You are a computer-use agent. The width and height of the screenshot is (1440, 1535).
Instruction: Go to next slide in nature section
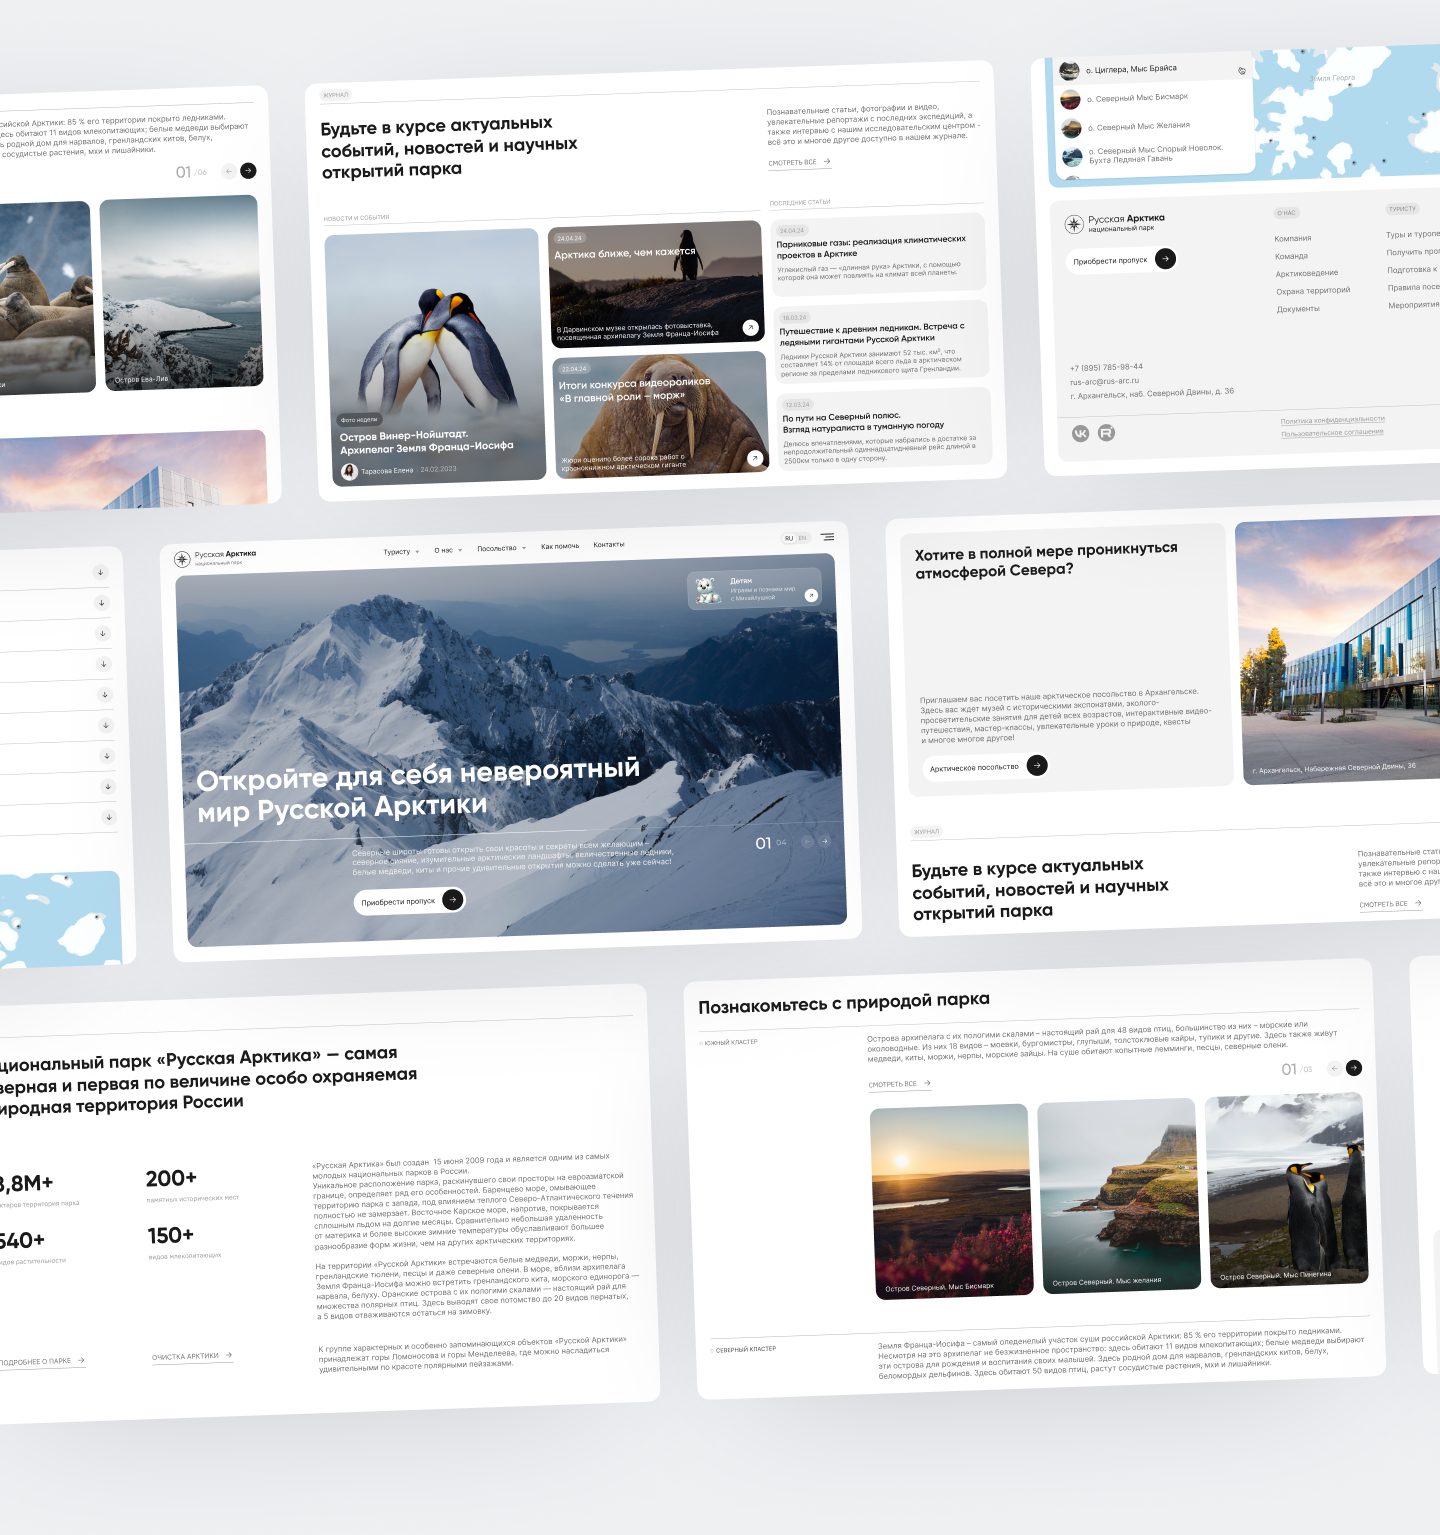[1354, 1068]
